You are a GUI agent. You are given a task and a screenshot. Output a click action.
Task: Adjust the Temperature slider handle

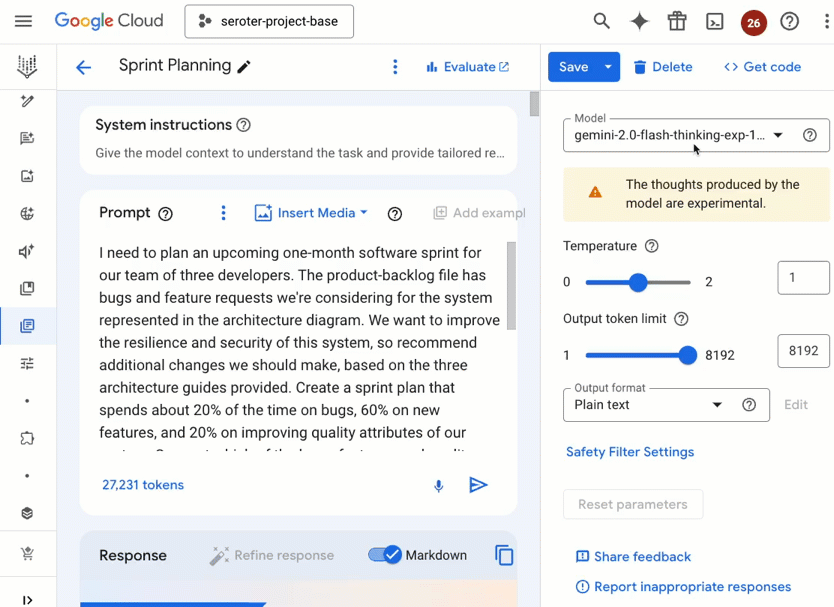[638, 283]
